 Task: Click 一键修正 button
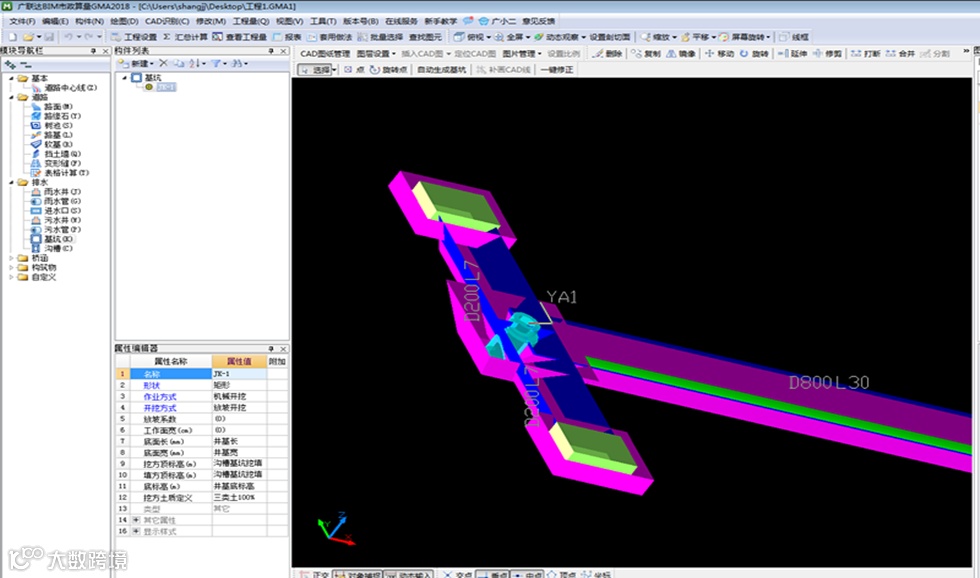556,69
